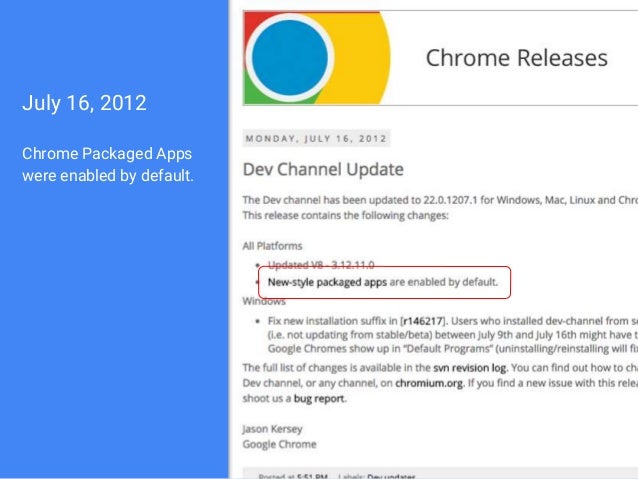Click the 'This release contains the following changes' line
Image resolution: width=638 pixels, height=479 pixels.
pyautogui.click(x=345, y=215)
